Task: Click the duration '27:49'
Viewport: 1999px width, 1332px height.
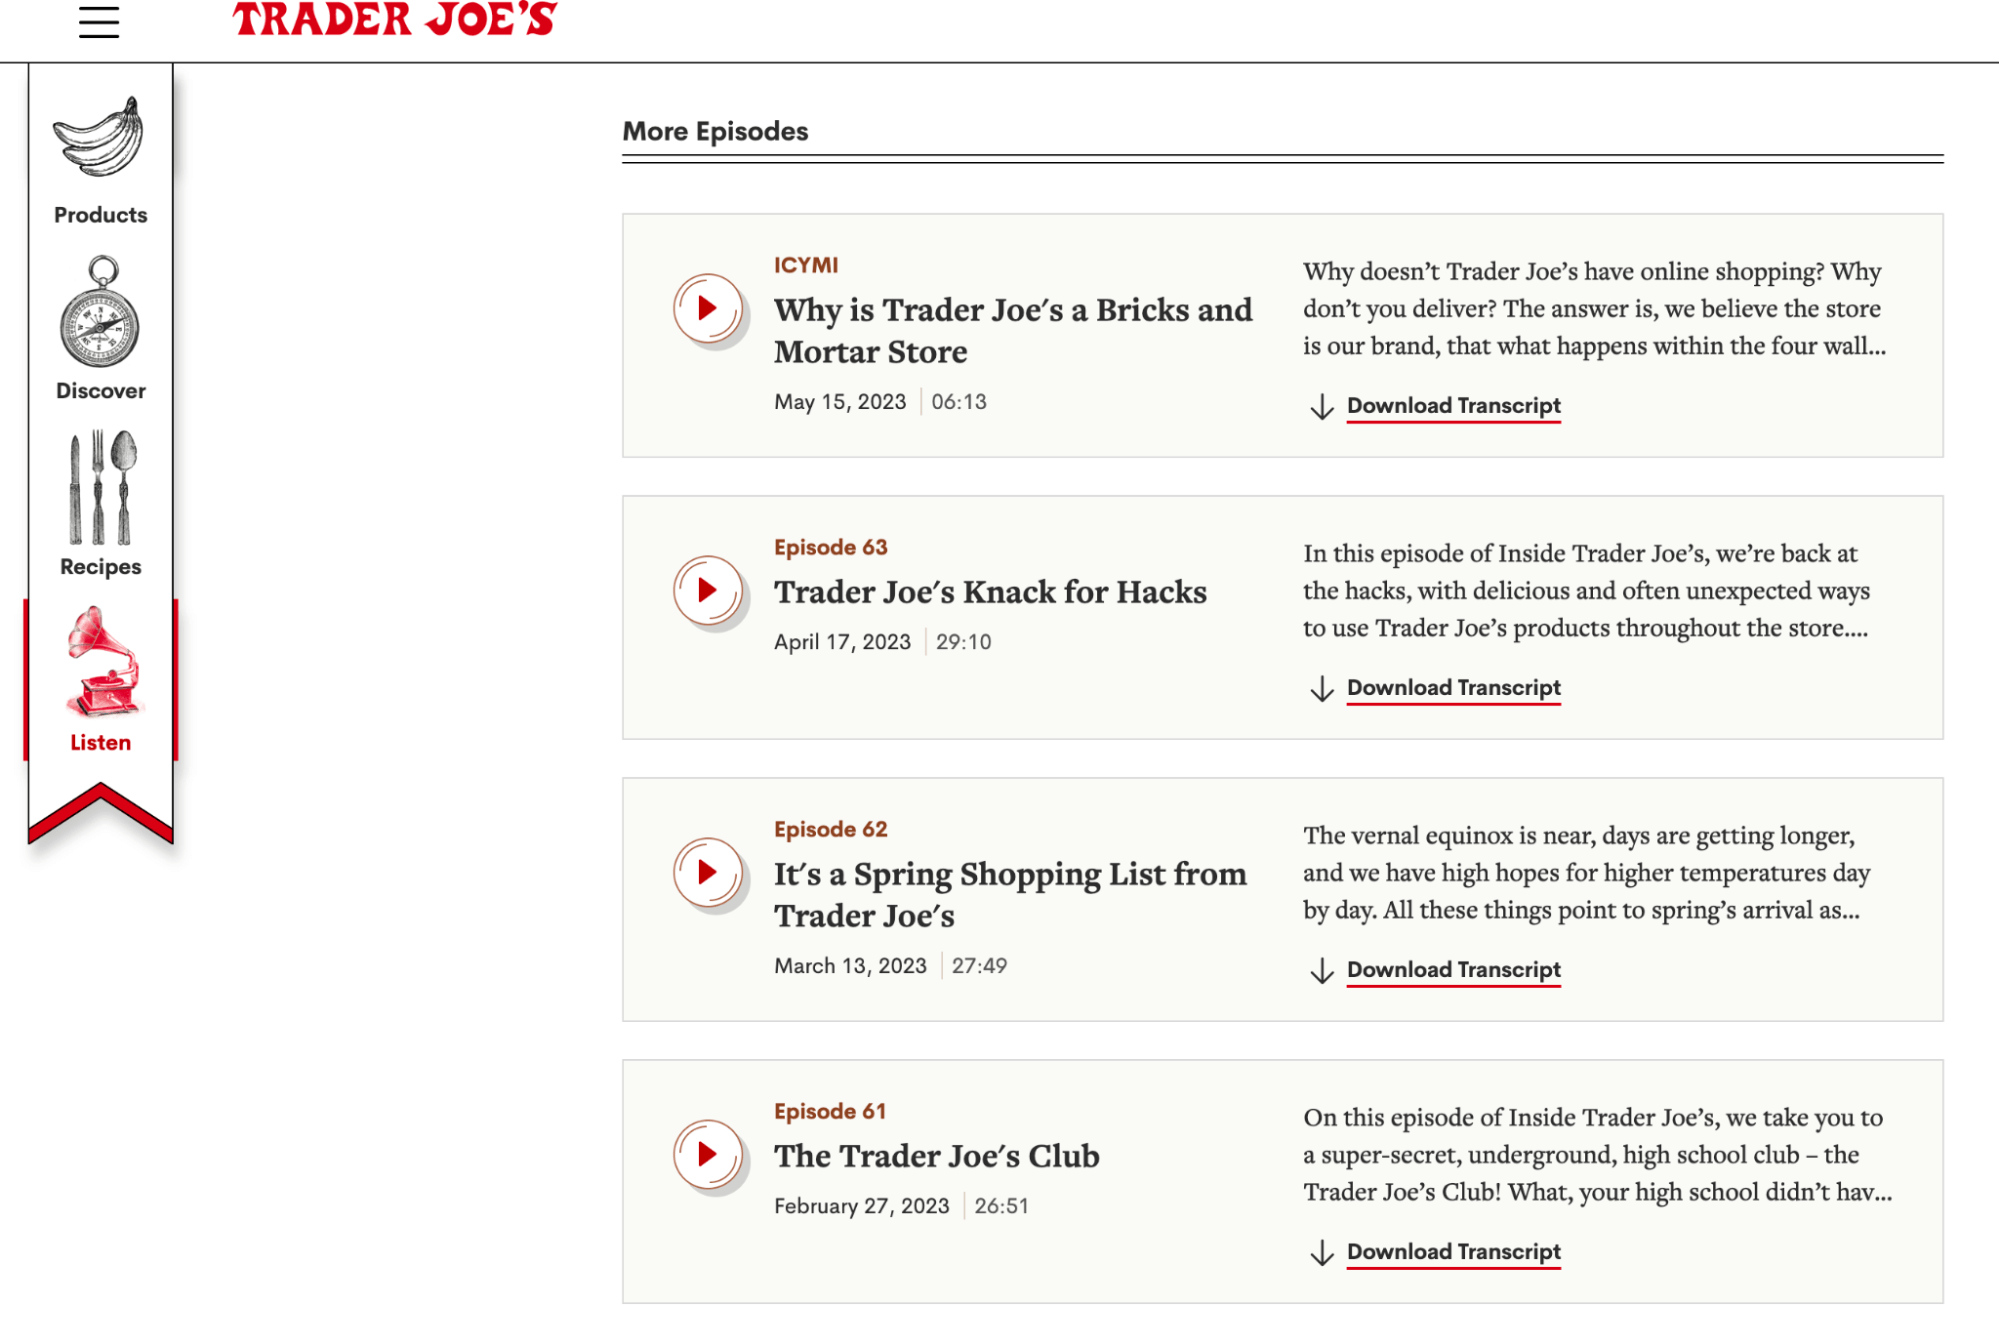Action: pyautogui.click(x=980, y=966)
